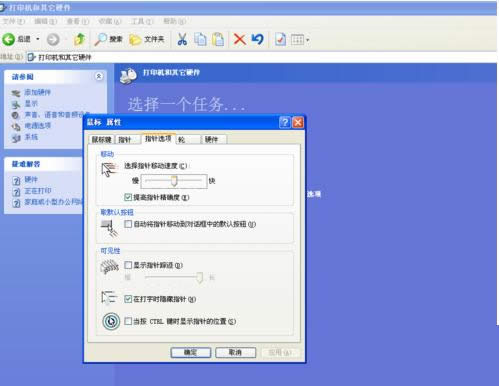Collapse the See Also sidebar panel
Viewport: 499px width, 386px height.
pos(99,76)
